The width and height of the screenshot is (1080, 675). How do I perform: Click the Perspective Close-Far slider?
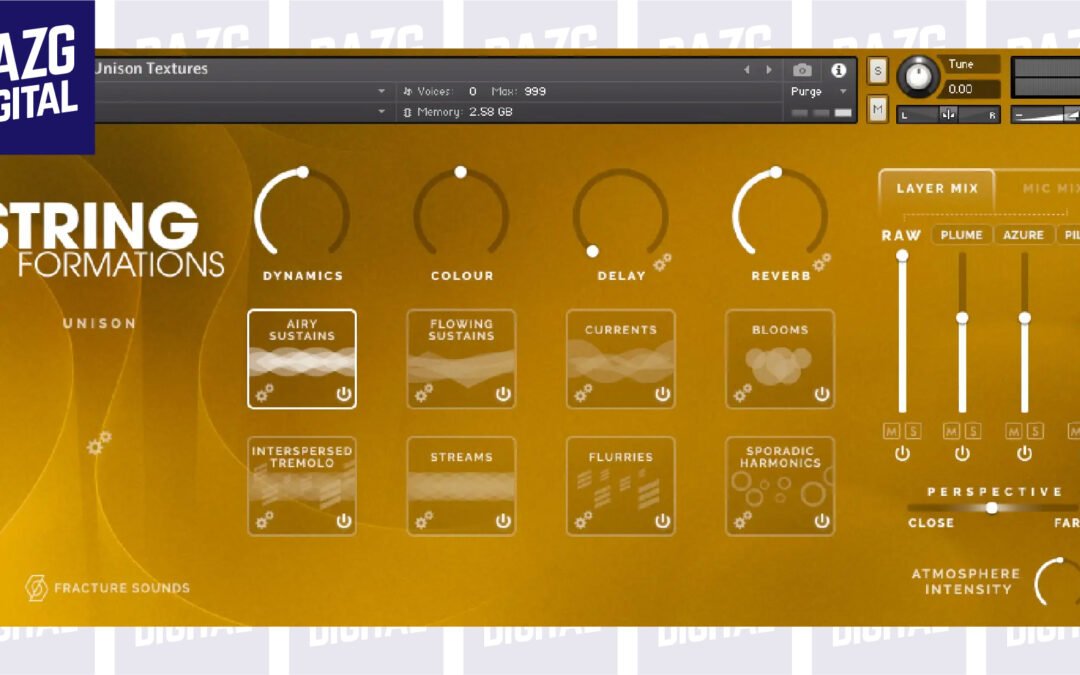pos(992,508)
